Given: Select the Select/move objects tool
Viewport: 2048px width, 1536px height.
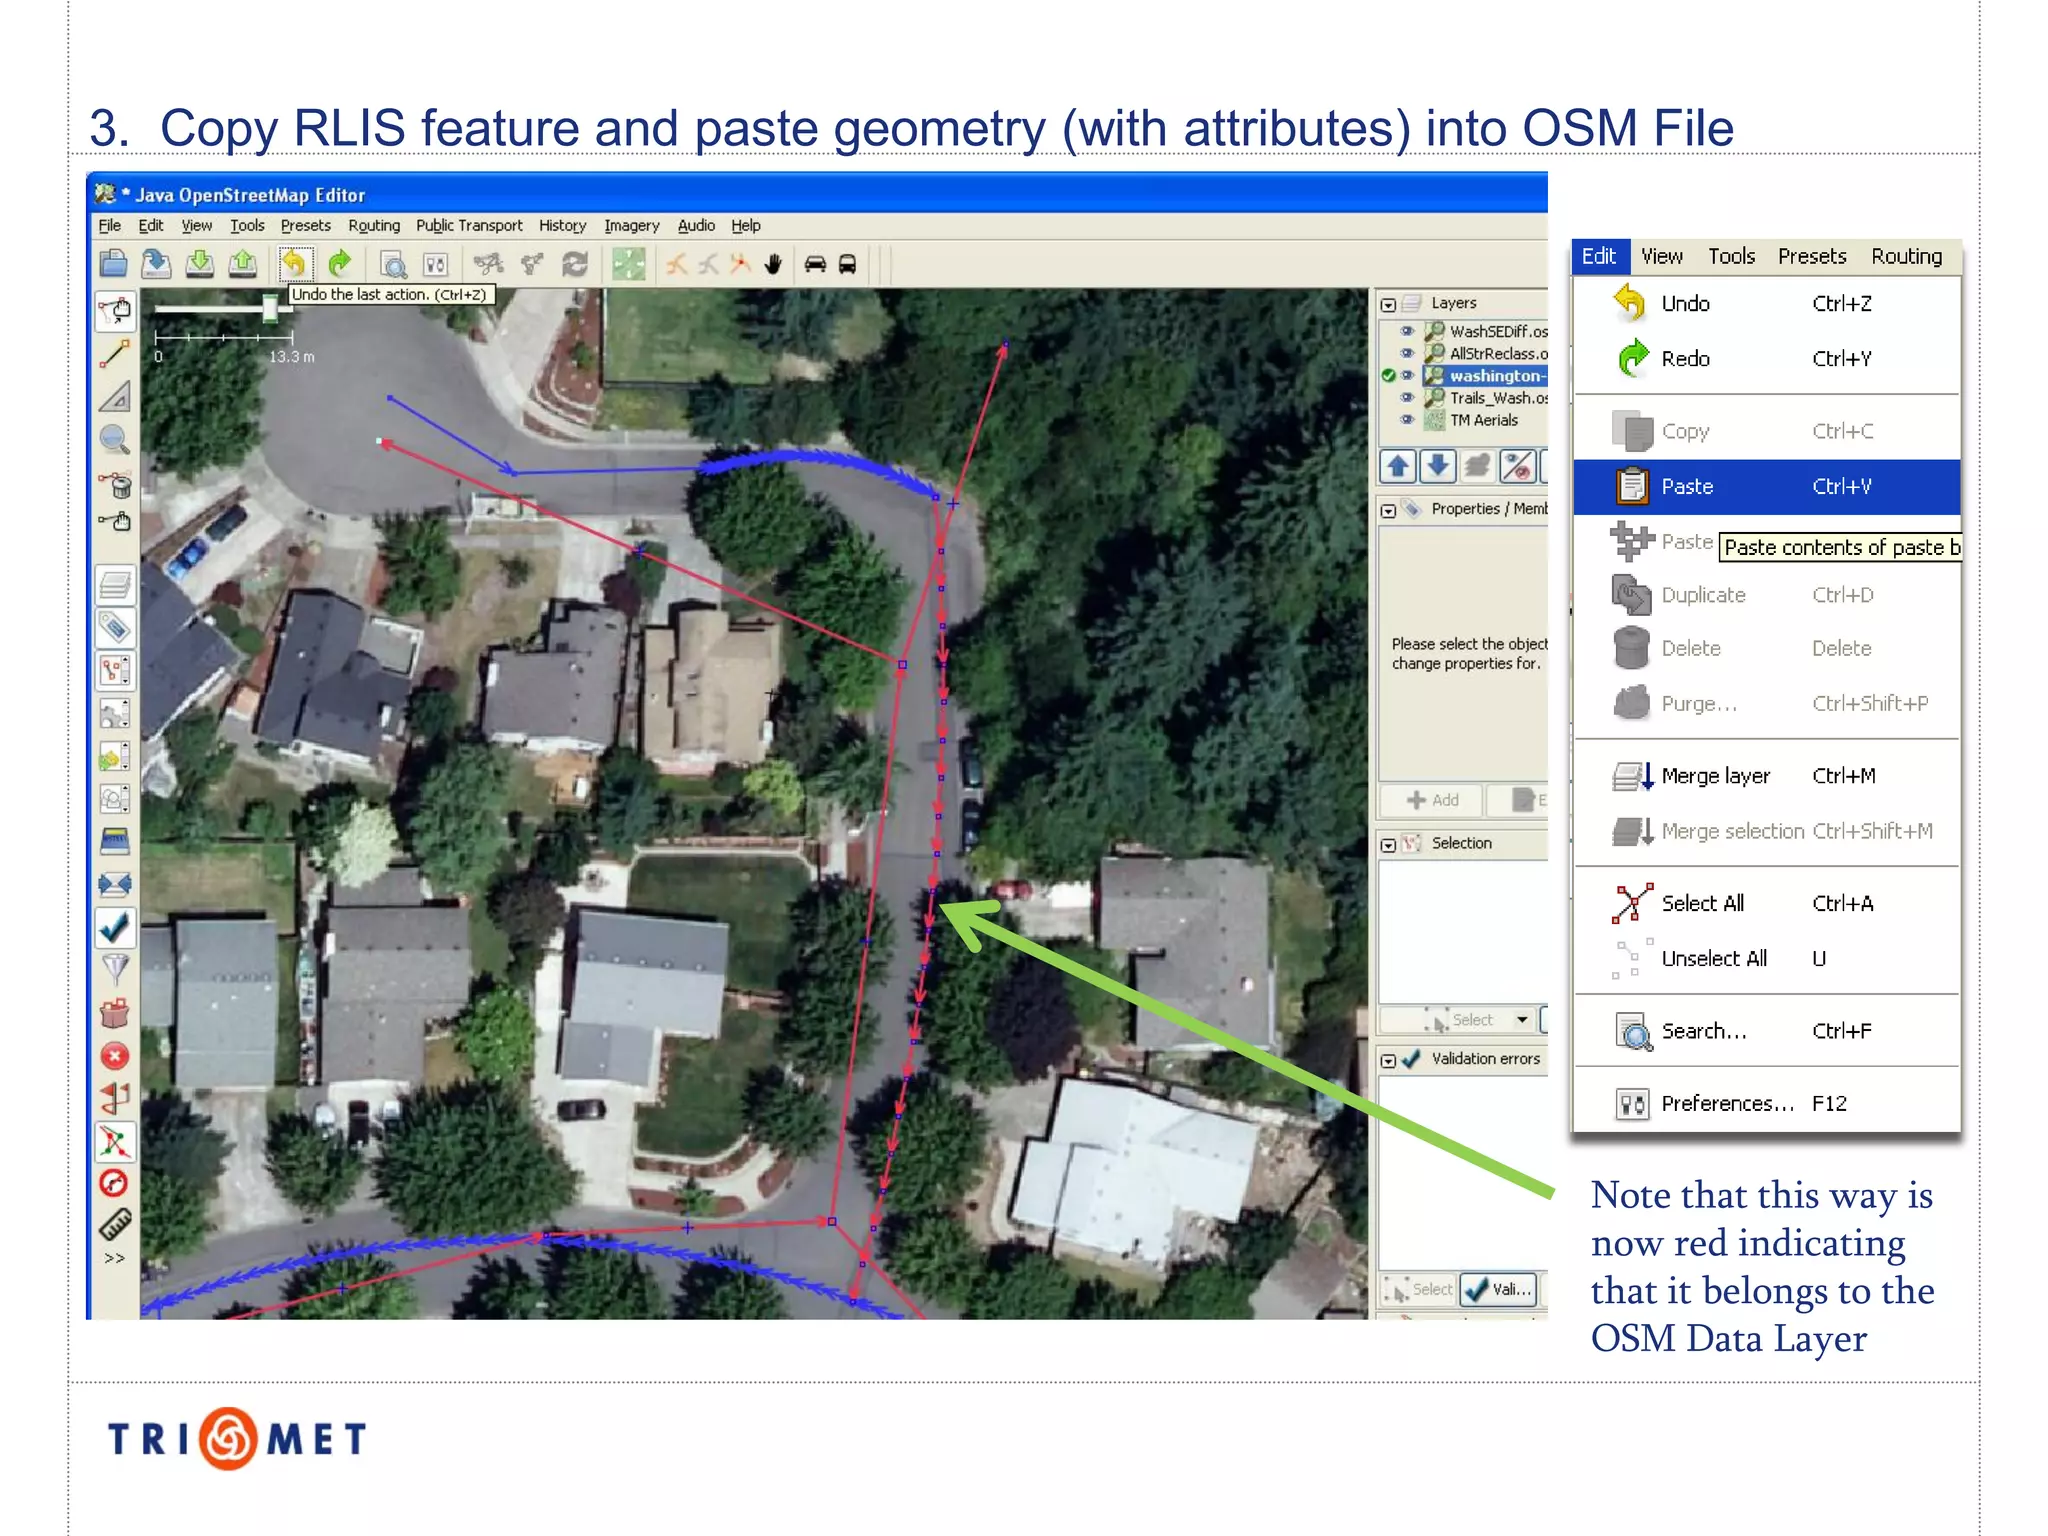Looking at the screenshot, I should coord(116,311).
